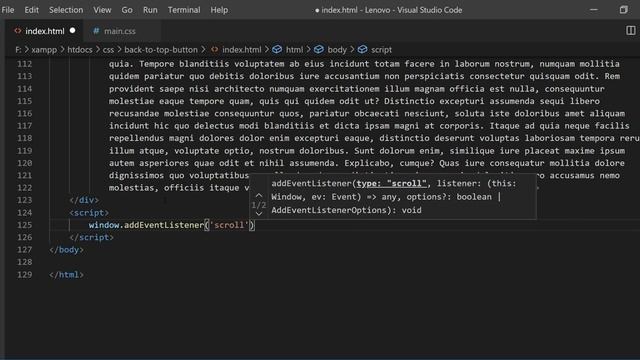
Task: Minimize the Visual Studio Code window
Action: click(x=594, y=10)
